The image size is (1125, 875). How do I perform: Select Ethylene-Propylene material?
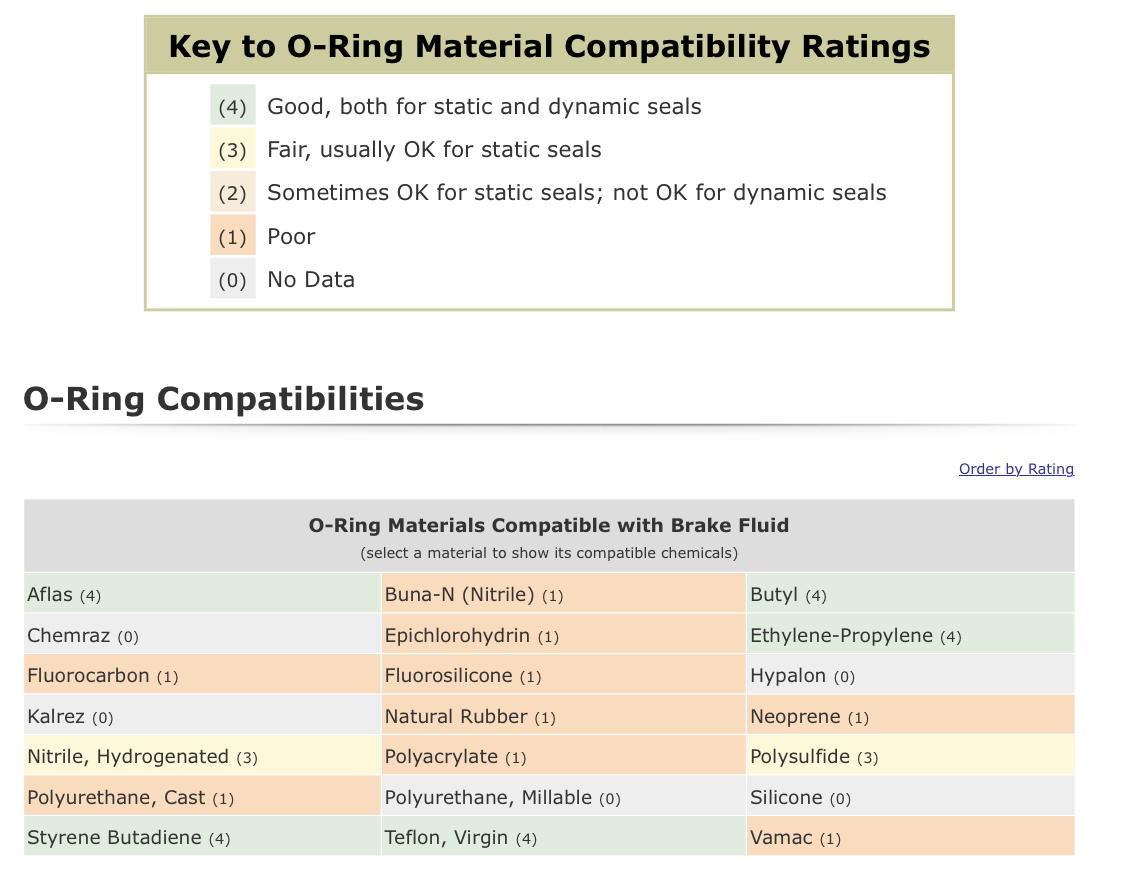pyautogui.click(x=910, y=635)
